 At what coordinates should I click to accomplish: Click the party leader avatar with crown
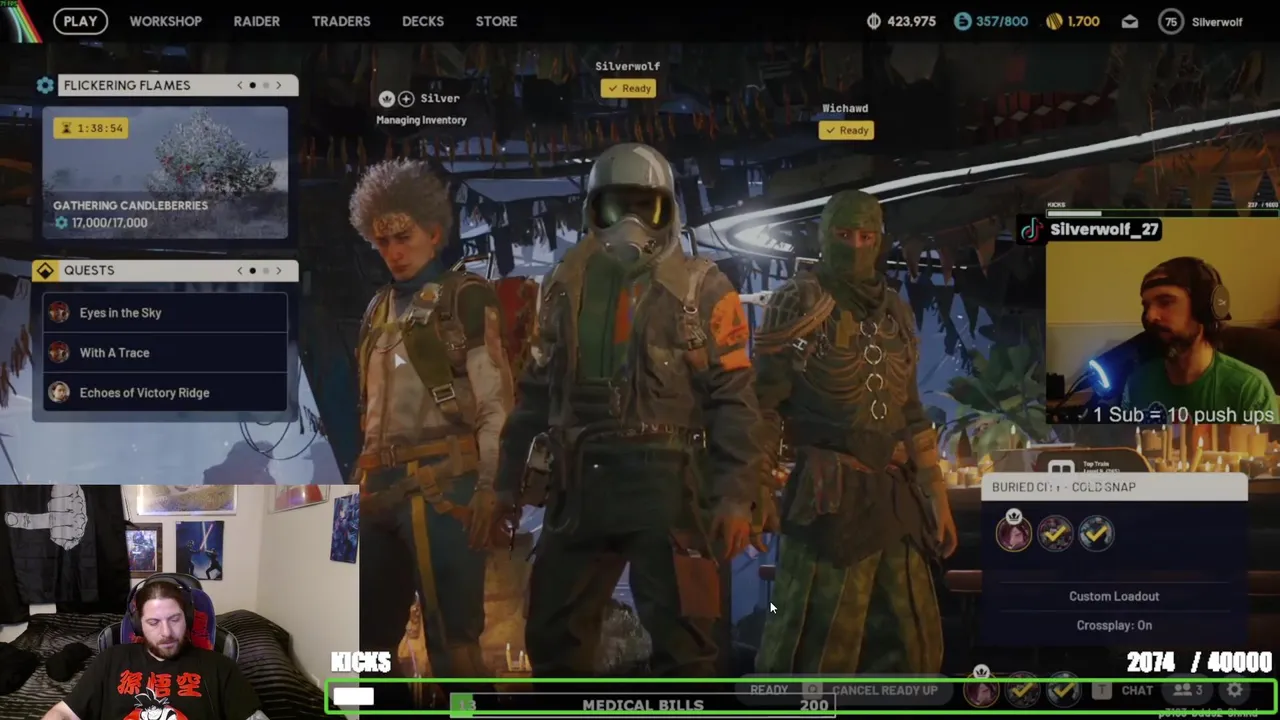(x=1013, y=533)
